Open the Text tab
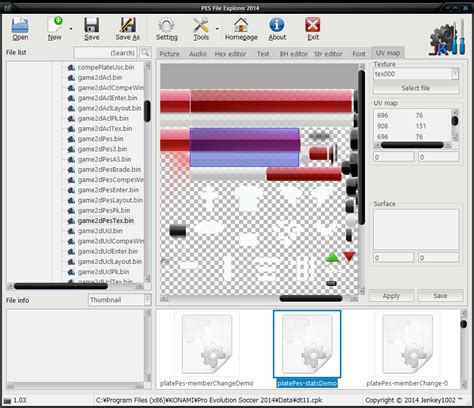 (x=263, y=54)
